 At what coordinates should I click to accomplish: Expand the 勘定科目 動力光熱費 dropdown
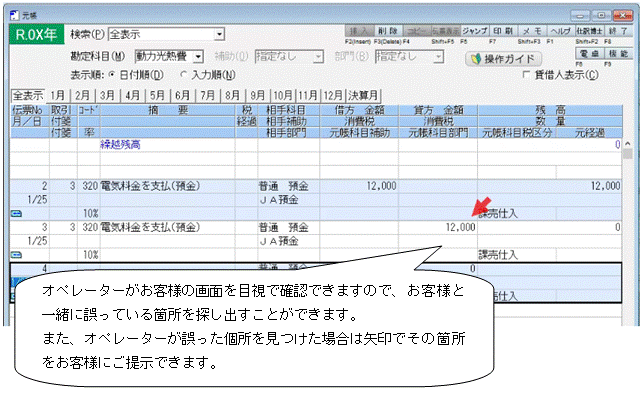coord(198,56)
